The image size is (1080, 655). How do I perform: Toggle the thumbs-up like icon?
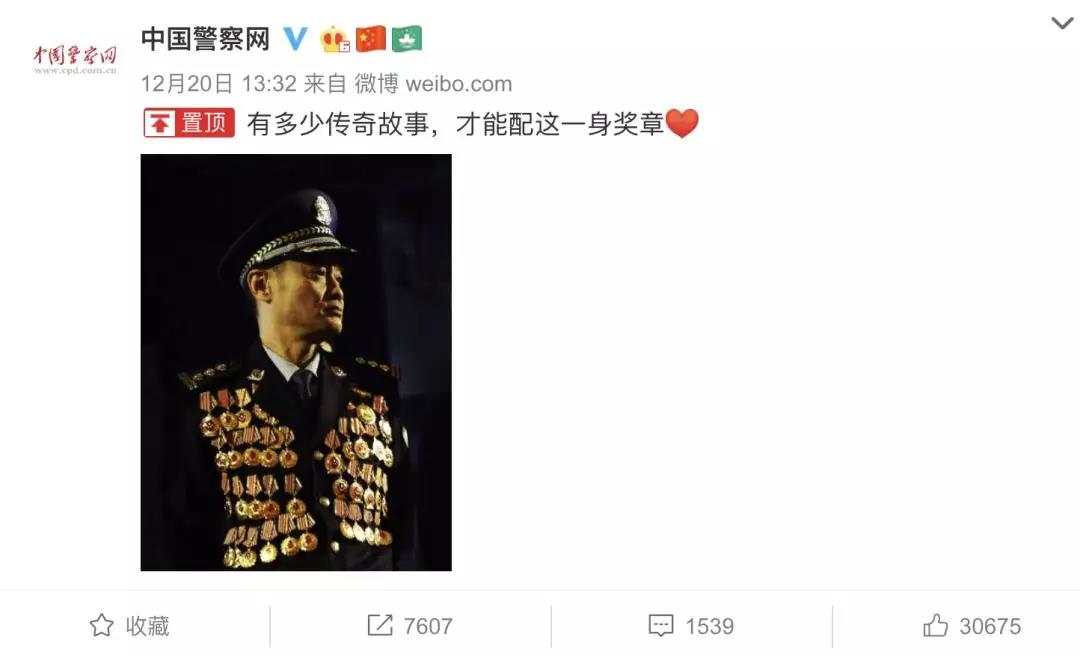935,625
